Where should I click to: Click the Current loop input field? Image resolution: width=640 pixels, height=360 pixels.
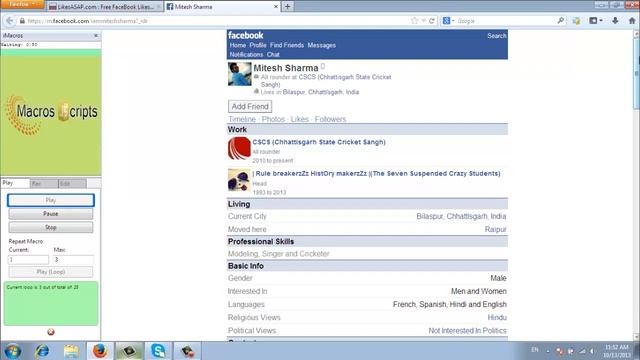click(29, 260)
